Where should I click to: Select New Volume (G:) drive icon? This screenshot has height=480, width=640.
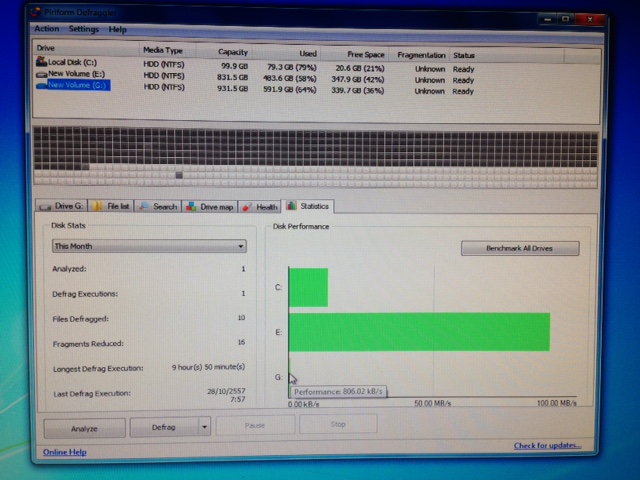[x=41, y=86]
